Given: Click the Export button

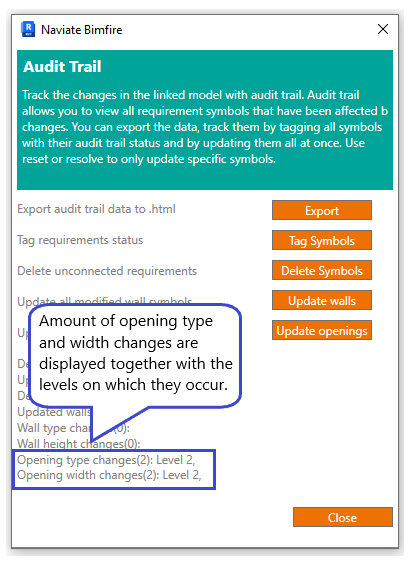Looking at the screenshot, I should click(322, 210).
